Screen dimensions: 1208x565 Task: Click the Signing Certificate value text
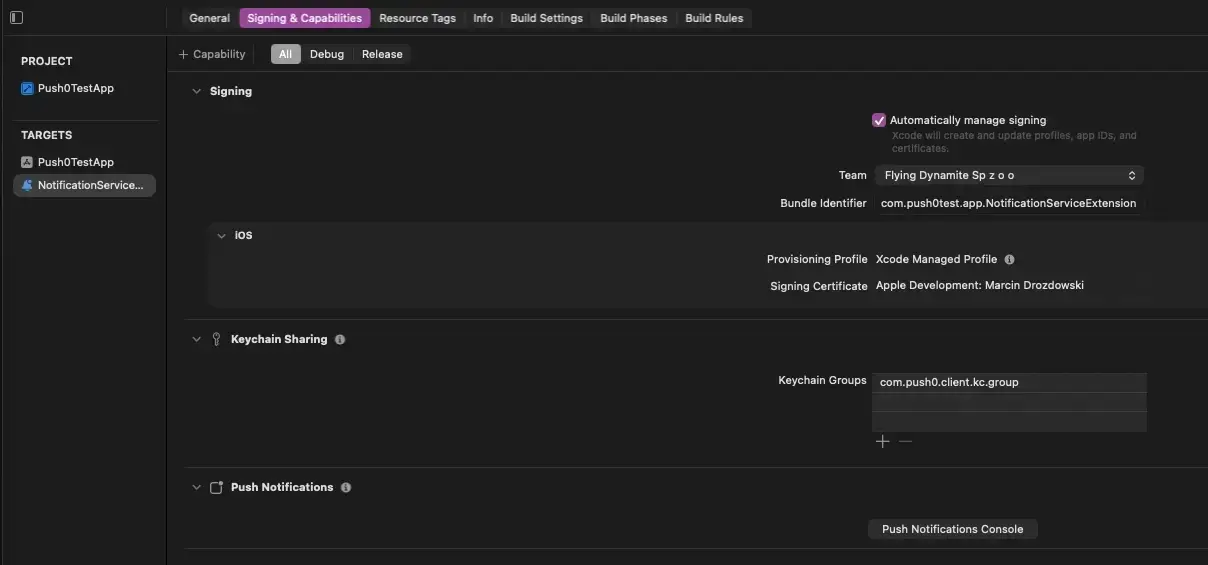[x=980, y=285]
